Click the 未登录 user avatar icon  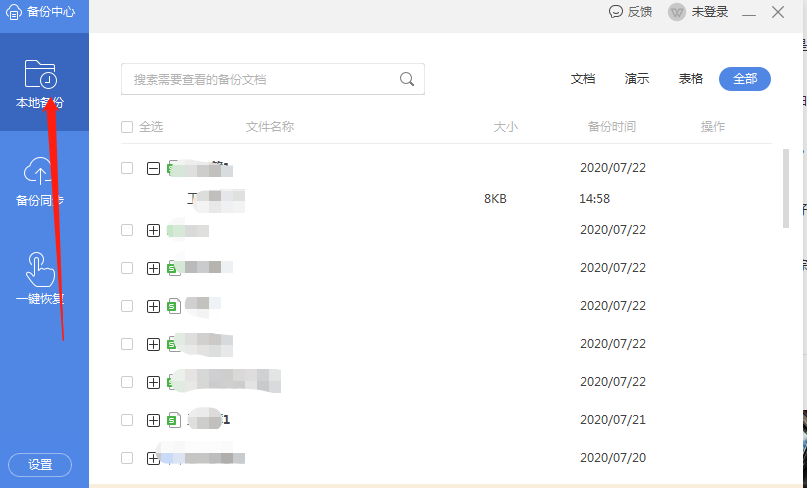coord(677,12)
